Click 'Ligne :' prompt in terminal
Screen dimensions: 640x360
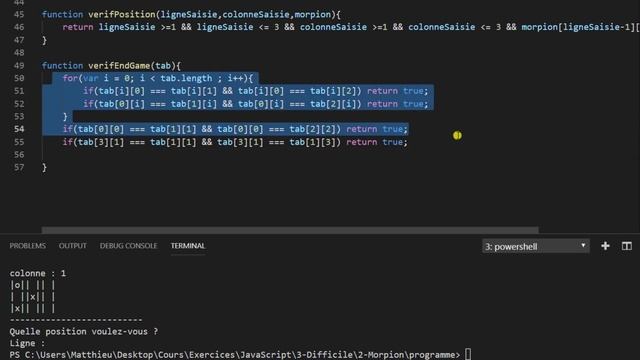point(27,343)
